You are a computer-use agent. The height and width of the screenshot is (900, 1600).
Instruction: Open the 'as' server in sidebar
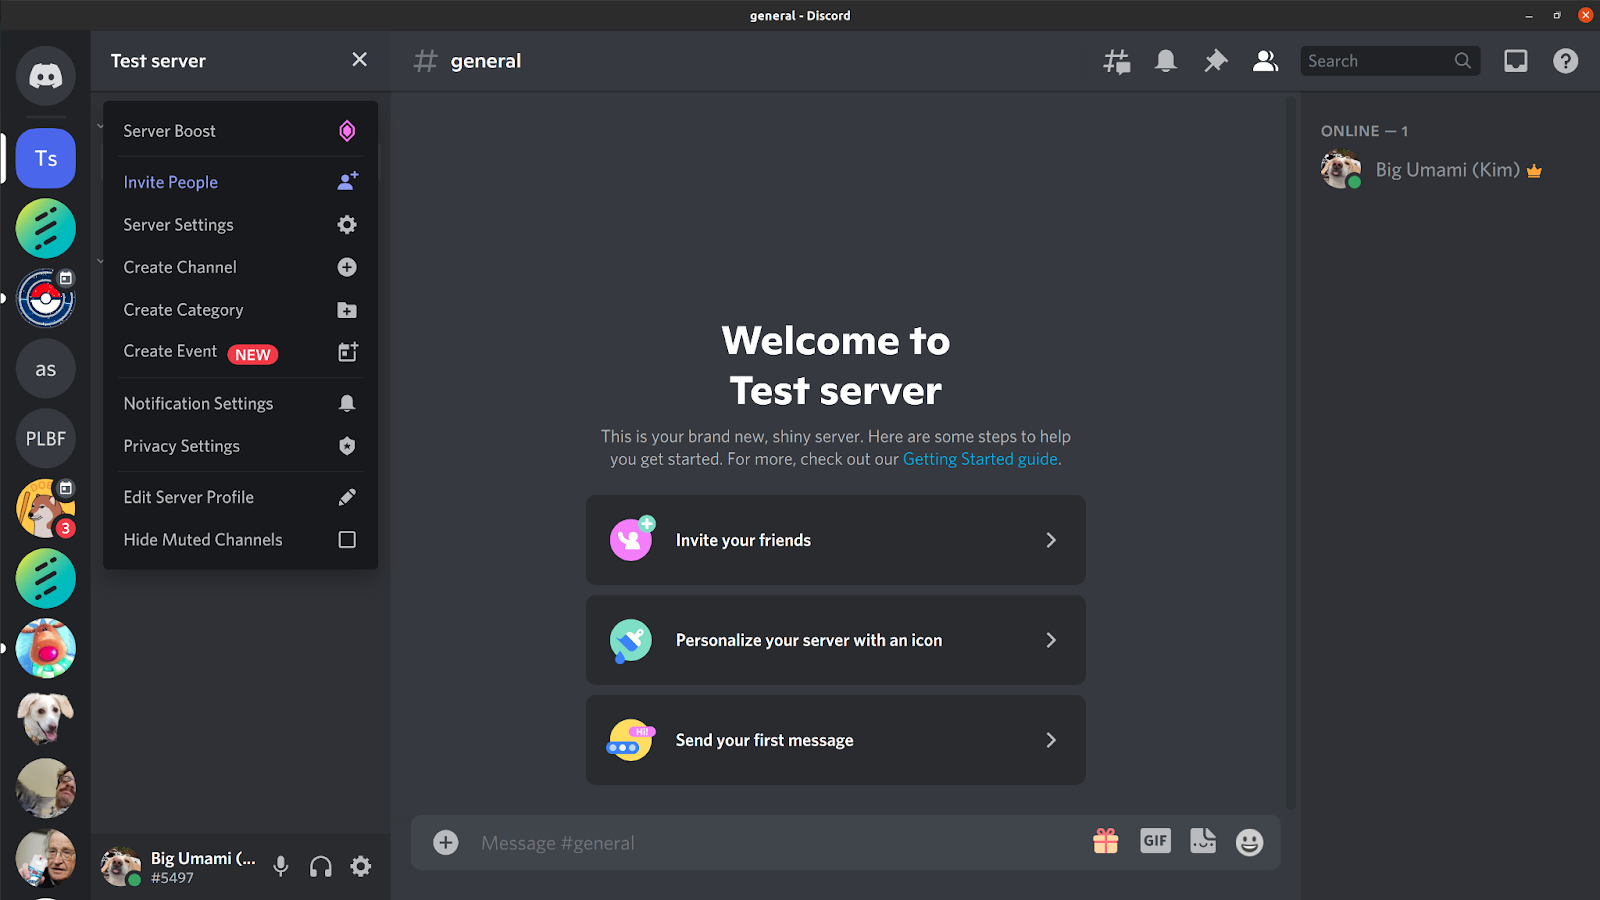tap(45, 369)
